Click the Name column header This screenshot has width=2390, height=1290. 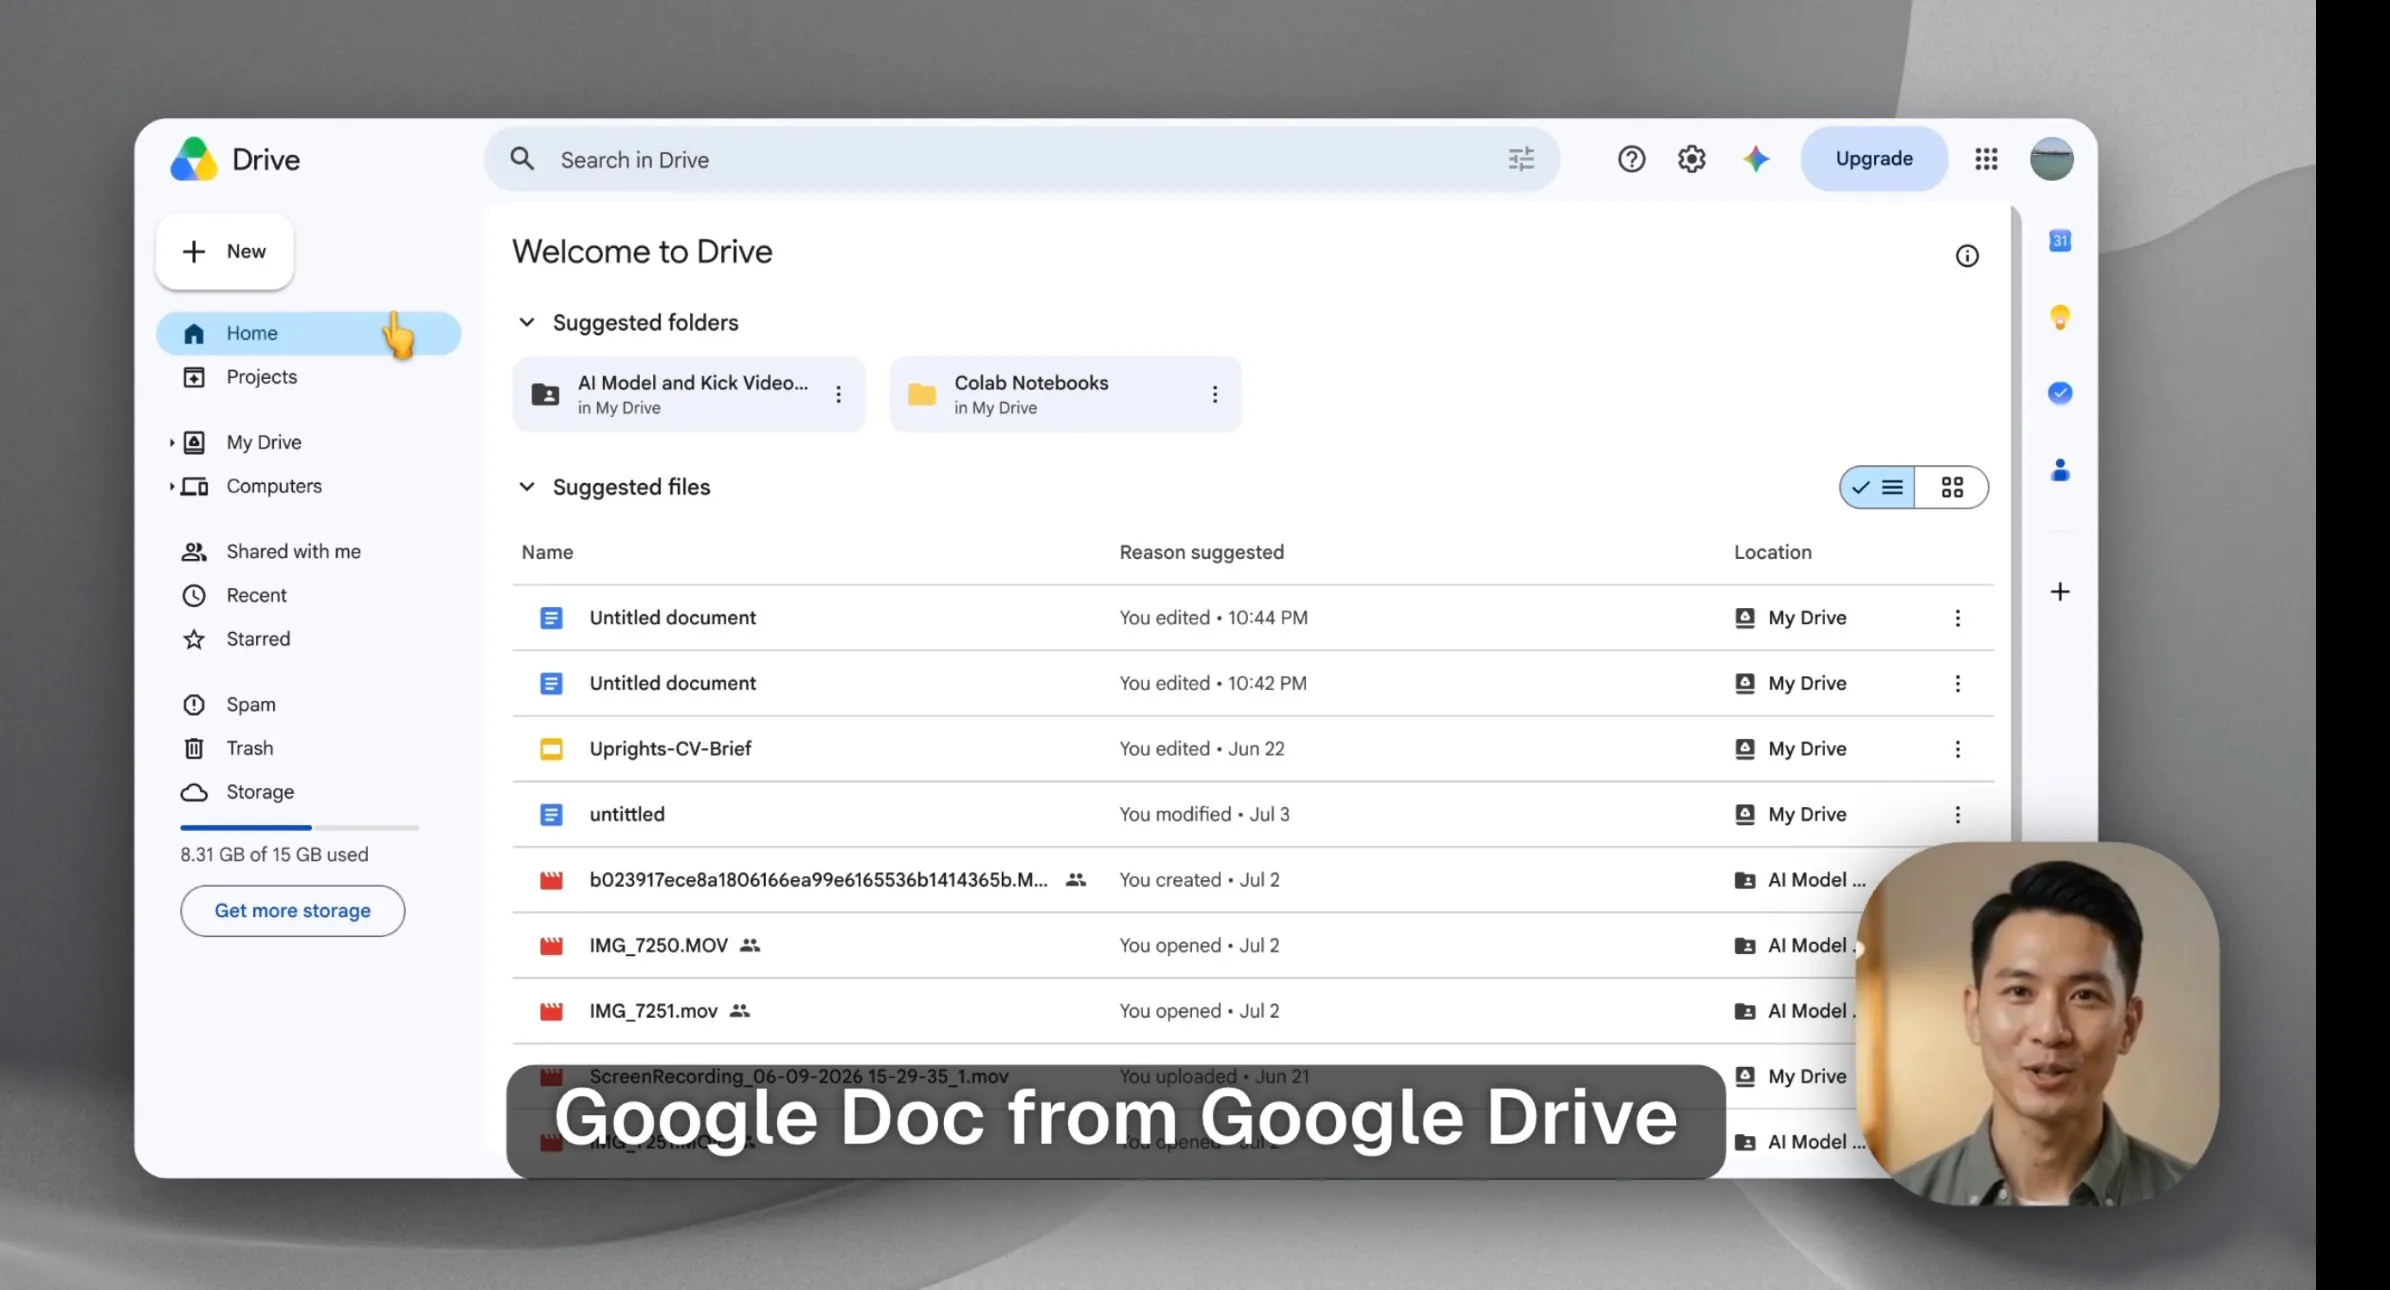[x=547, y=552]
